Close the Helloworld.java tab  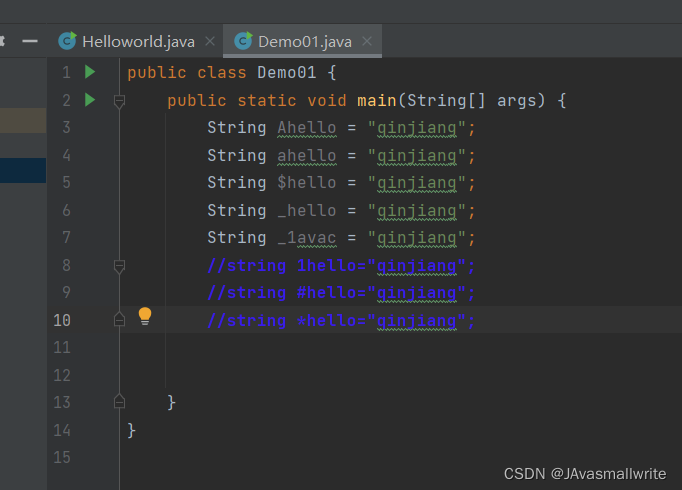[x=210, y=41]
